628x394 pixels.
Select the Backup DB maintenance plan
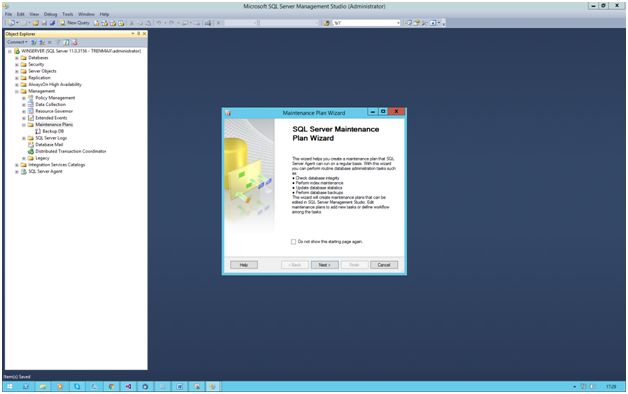(x=53, y=131)
